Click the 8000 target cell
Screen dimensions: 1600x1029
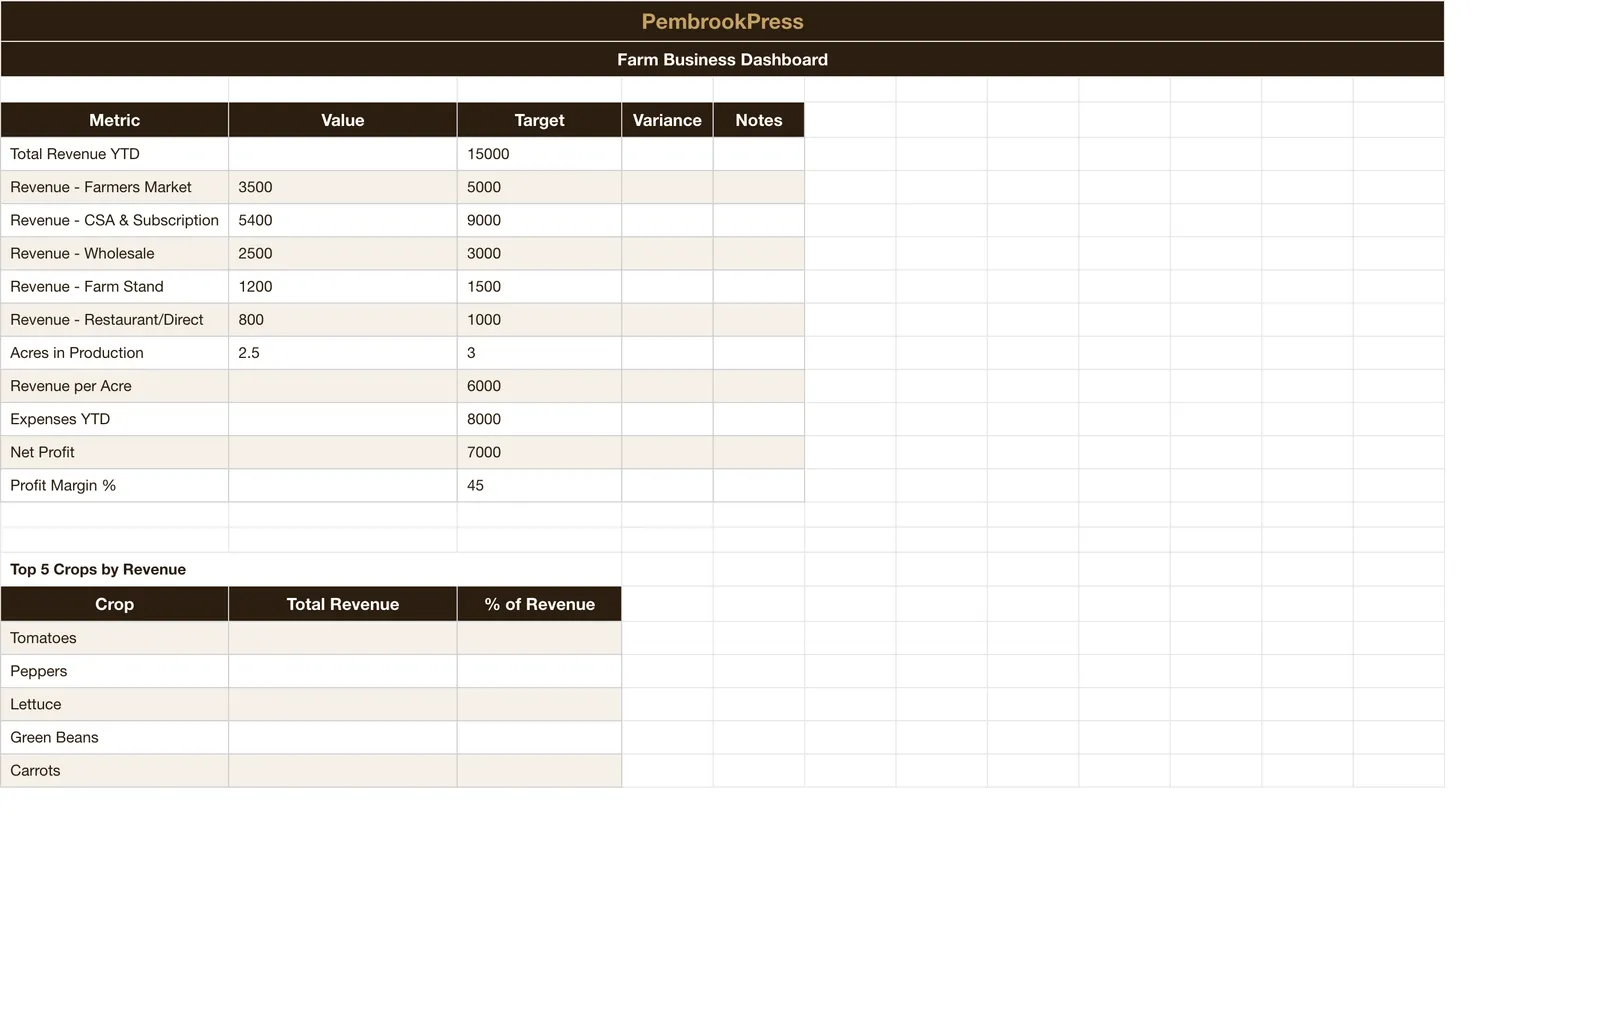tap(539, 418)
